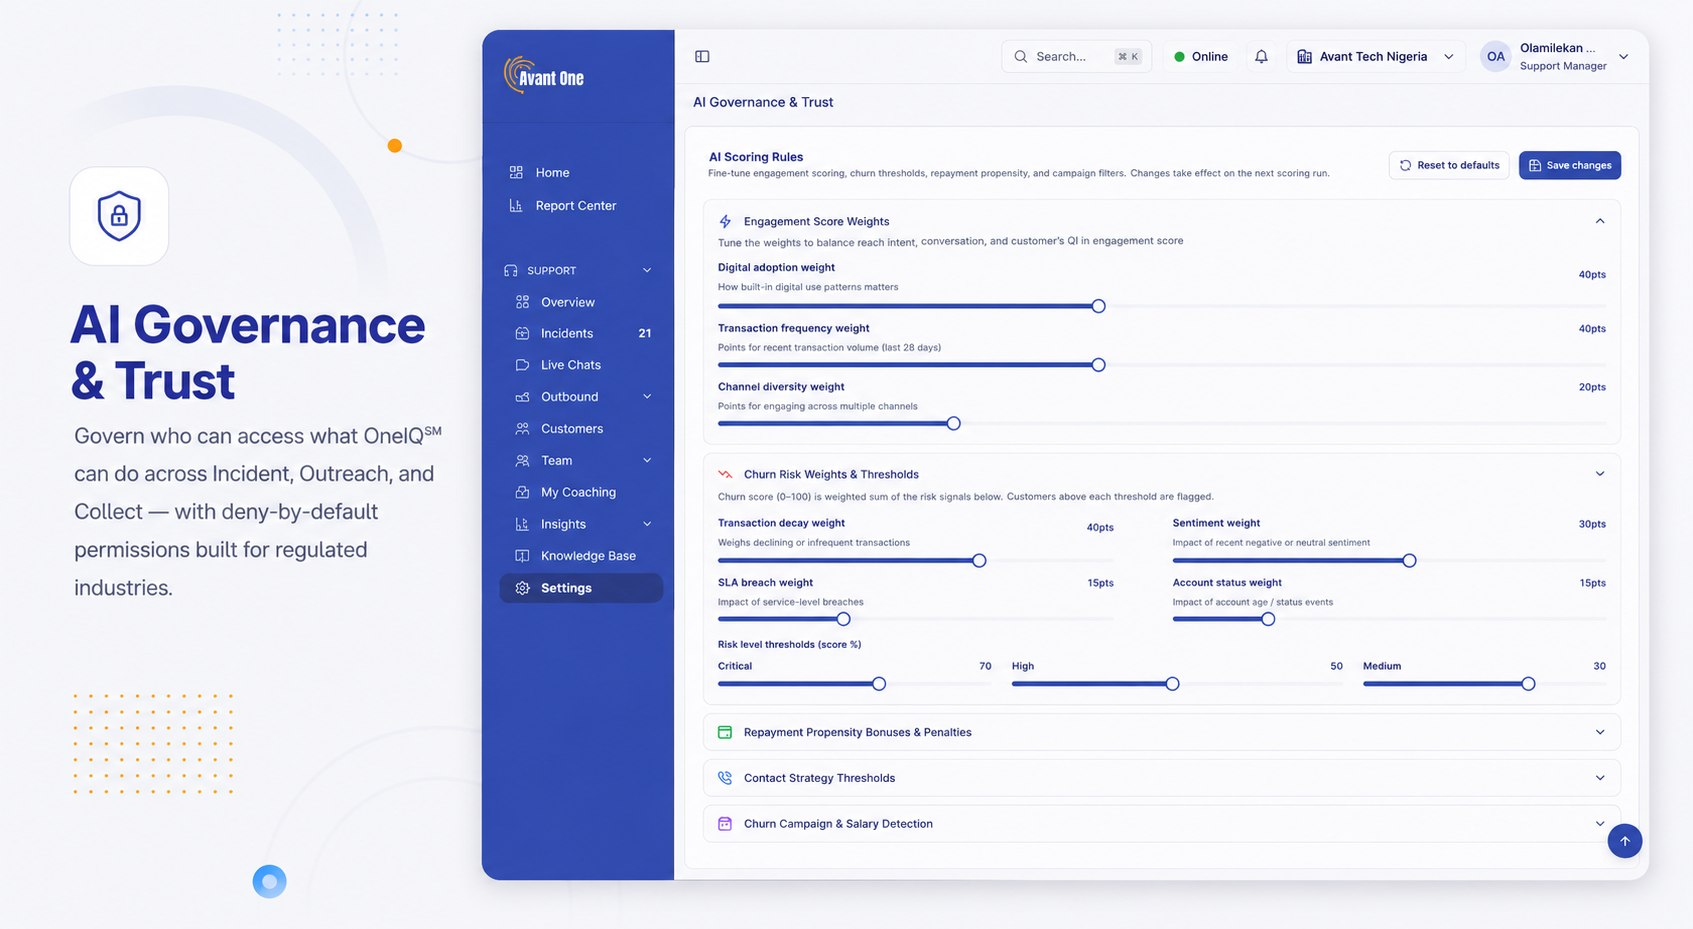Open notifications bell
Screen dimensions: 1693x929
pyautogui.click(x=1261, y=57)
